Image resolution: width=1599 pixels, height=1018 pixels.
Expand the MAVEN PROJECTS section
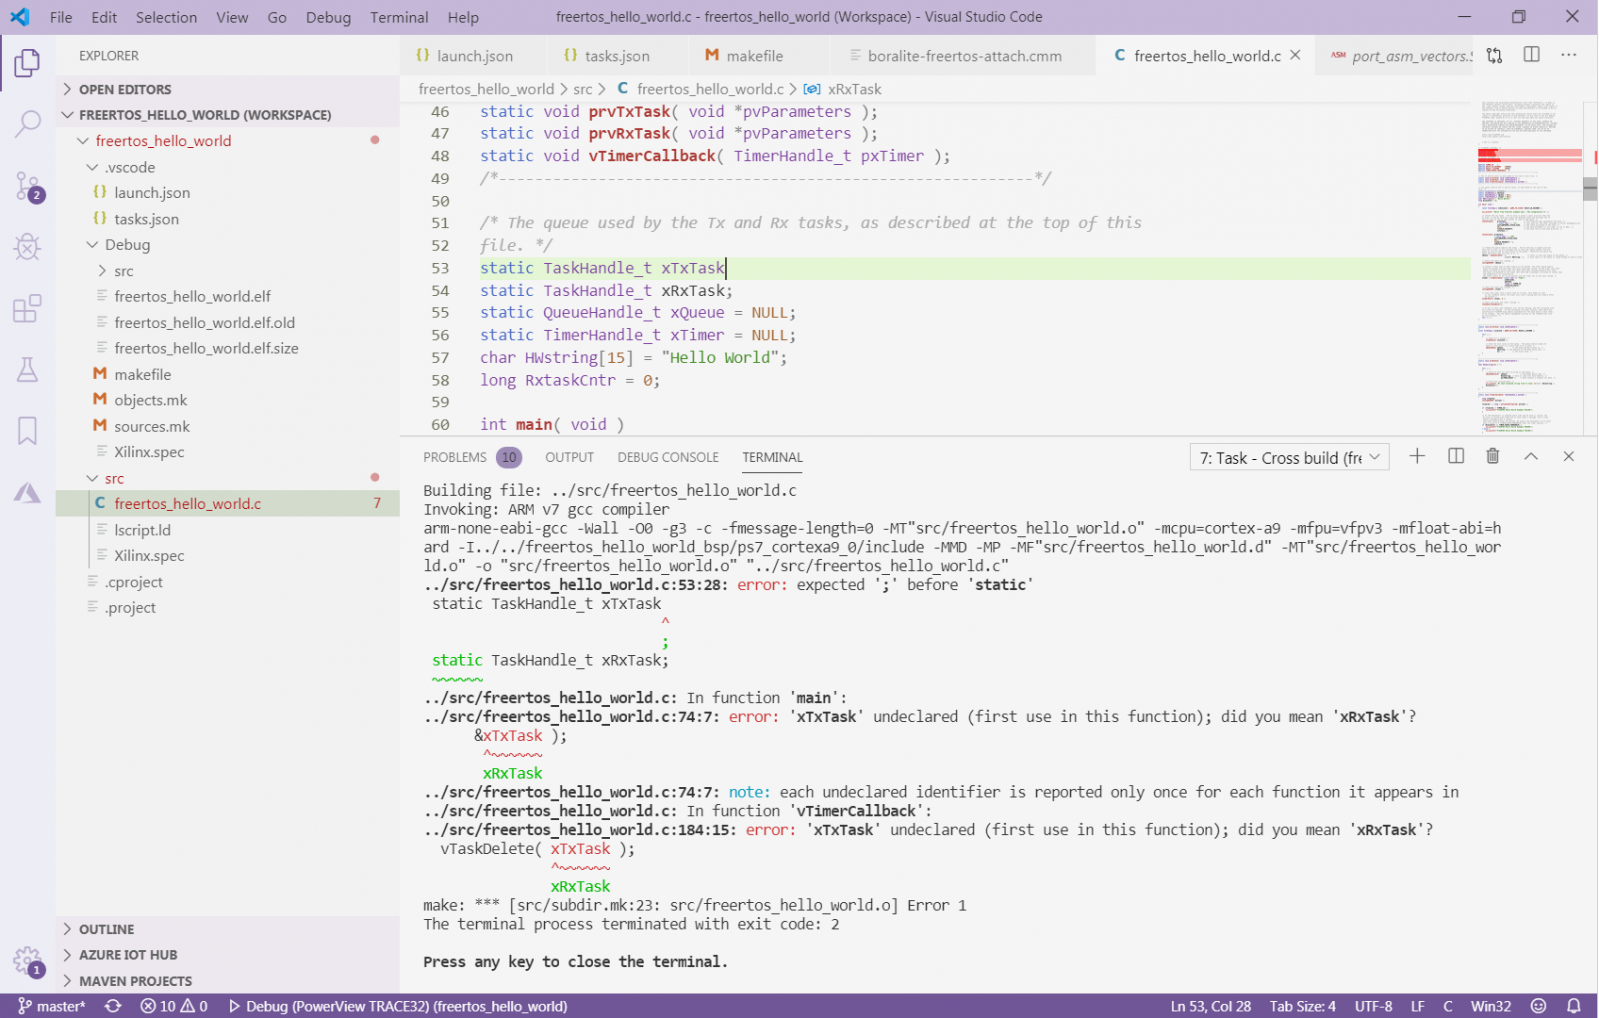click(x=135, y=981)
